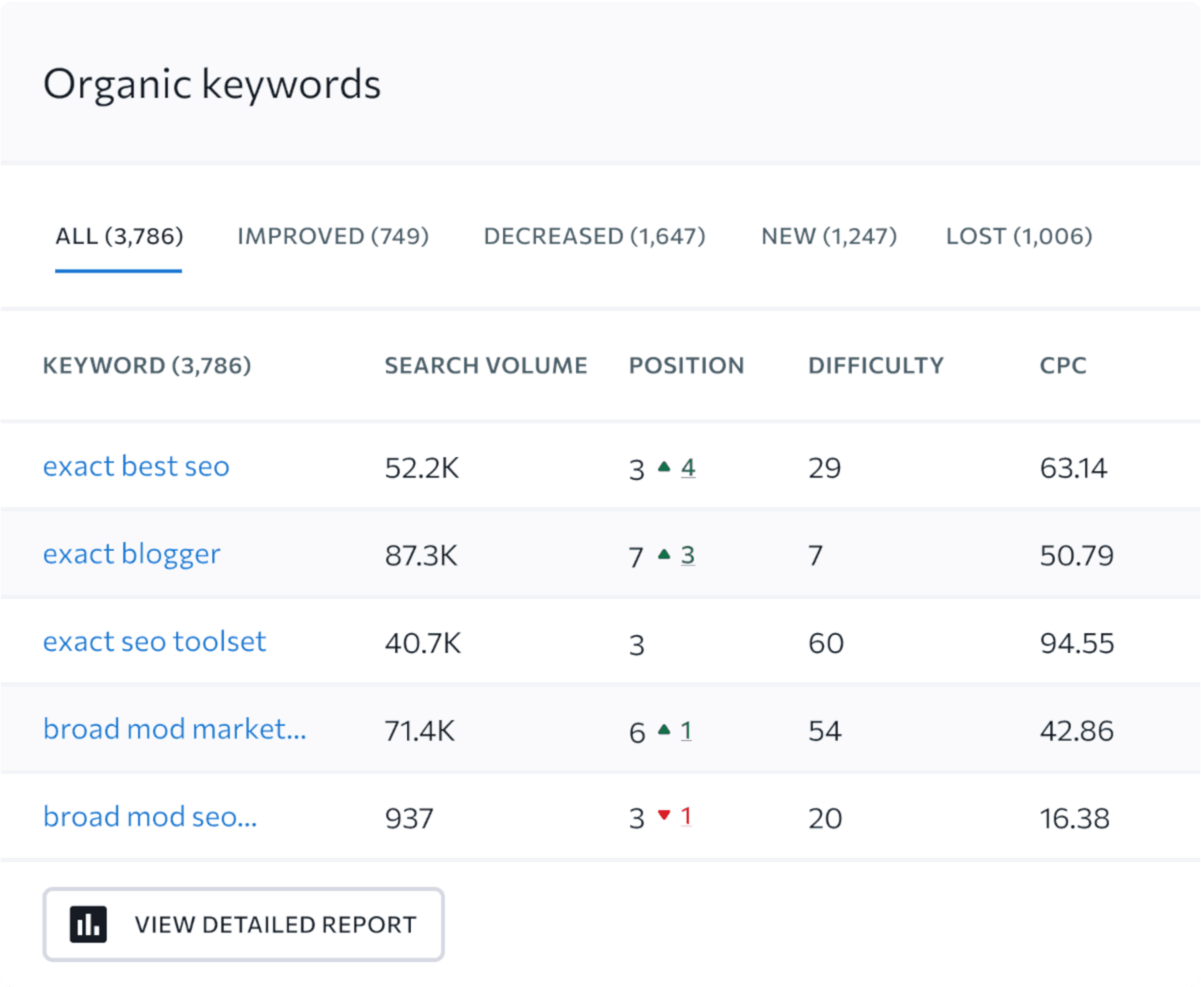1201x987 pixels.
Task: Click CPC value 63.14
Action: (1074, 467)
